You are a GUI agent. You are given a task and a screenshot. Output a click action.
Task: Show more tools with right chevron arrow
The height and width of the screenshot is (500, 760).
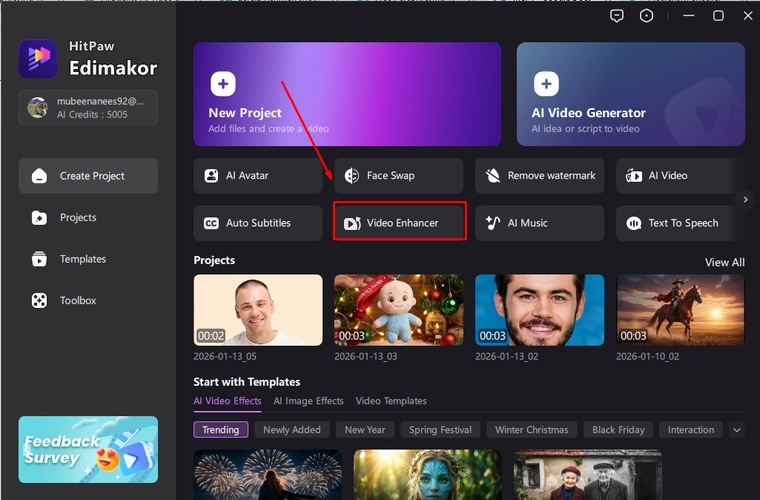pos(745,199)
